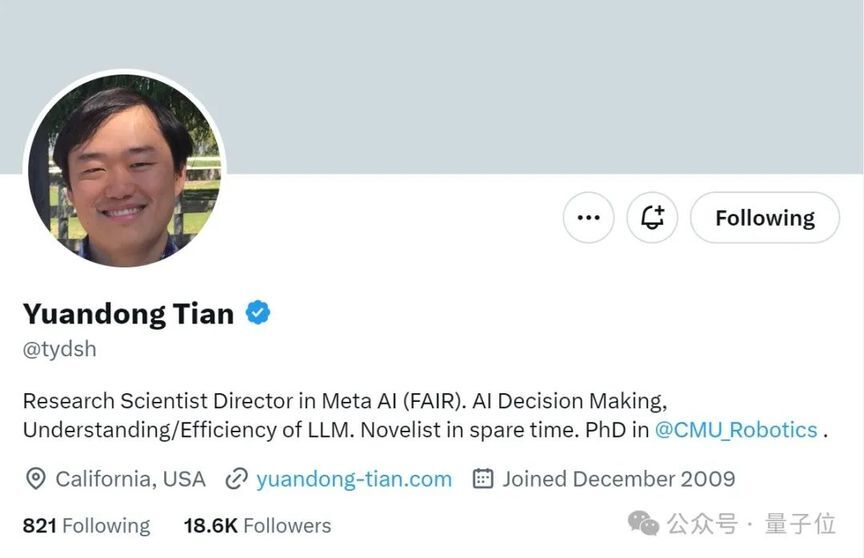View the 18.6K Followers list

tap(257, 526)
